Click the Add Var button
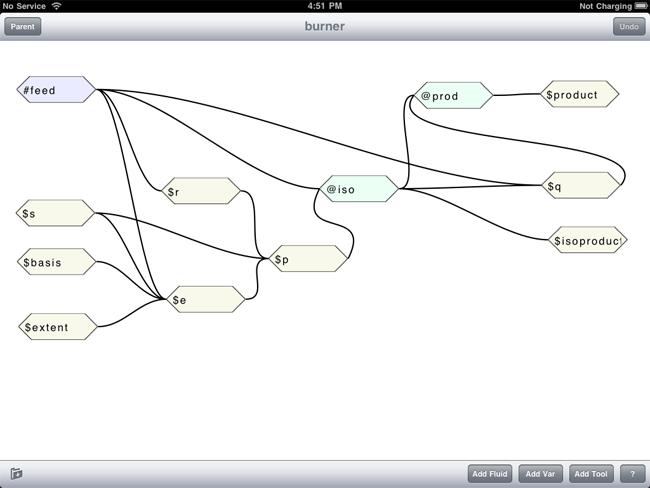This screenshot has width=650, height=488. tap(540, 474)
